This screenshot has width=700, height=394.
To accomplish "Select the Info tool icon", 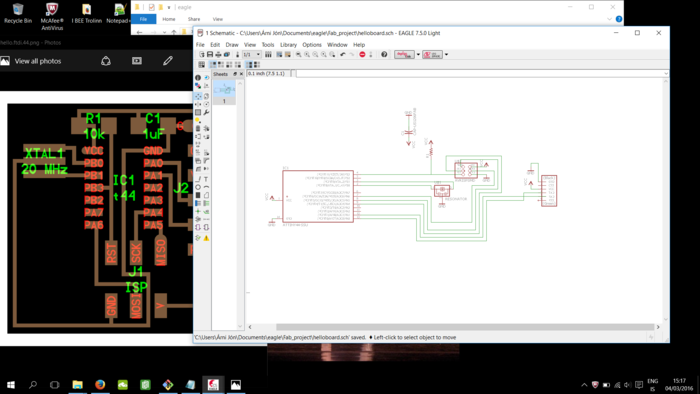I will pos(198,78).
